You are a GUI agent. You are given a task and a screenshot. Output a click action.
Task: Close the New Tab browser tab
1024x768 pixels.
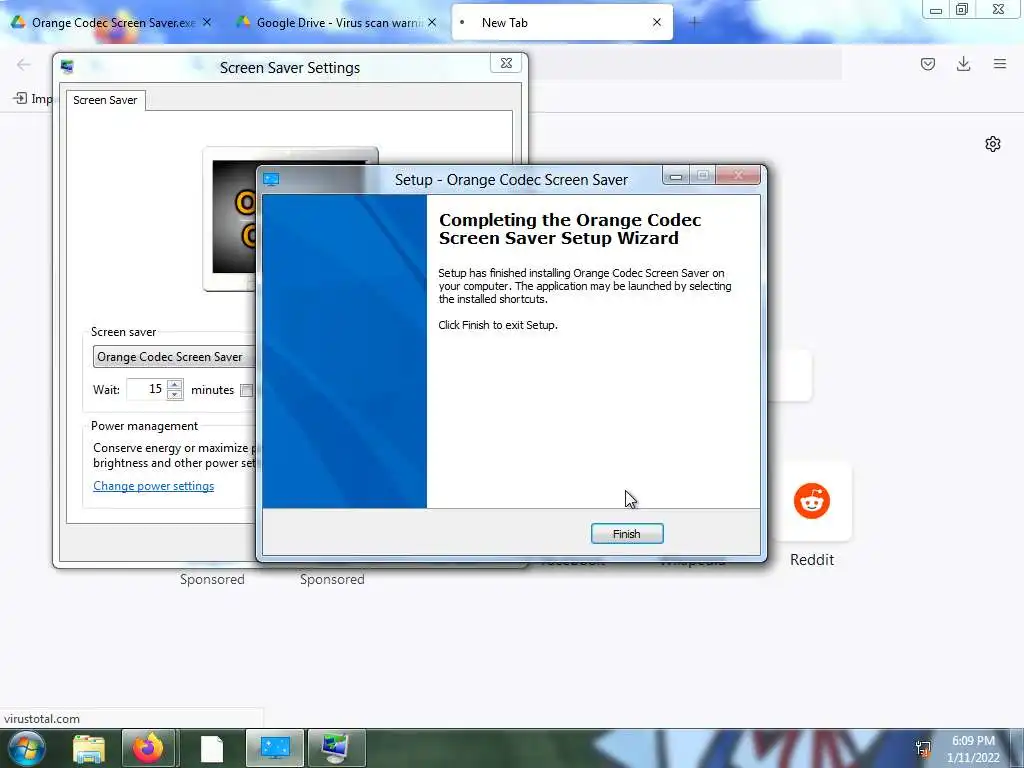click(657, 22)
